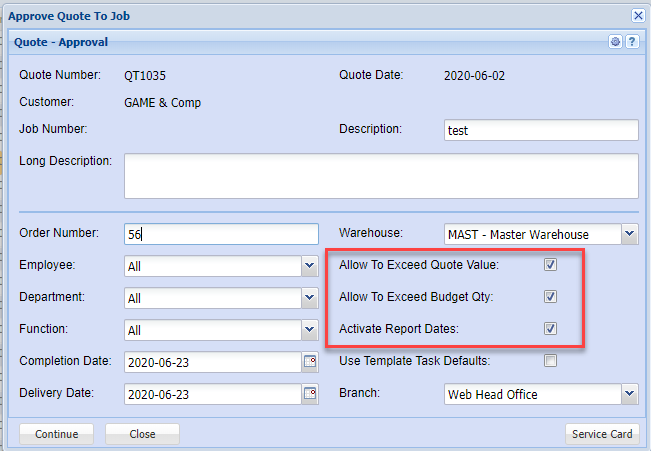
Task: Open the Service Card button
Action: 601,434
